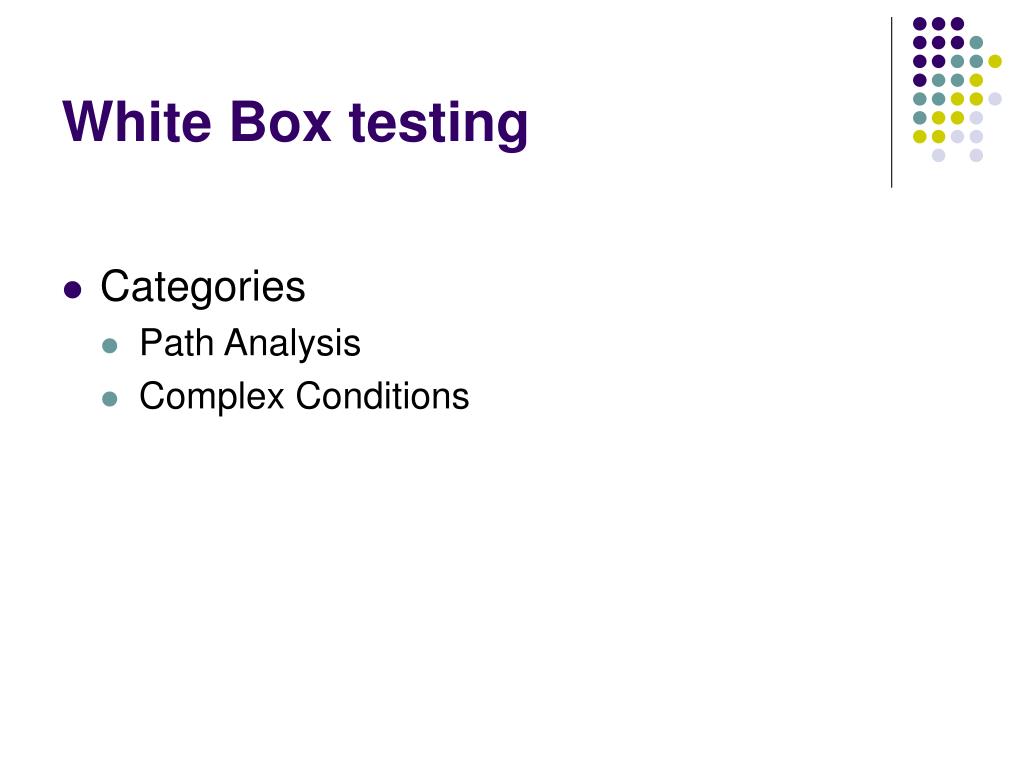Select the word White in the title

coord(137,121)
